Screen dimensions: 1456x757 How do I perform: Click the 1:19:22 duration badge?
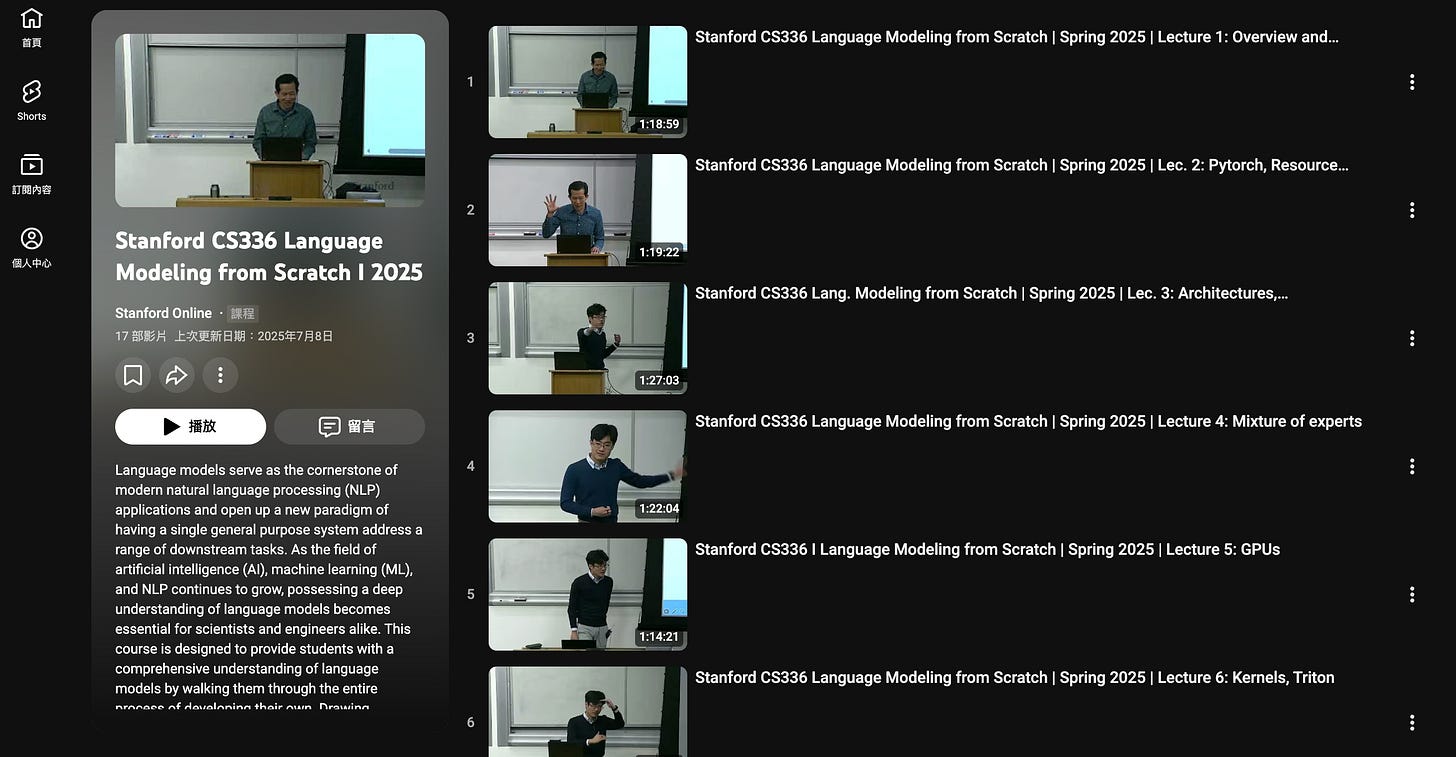click(x=659, y=253)
